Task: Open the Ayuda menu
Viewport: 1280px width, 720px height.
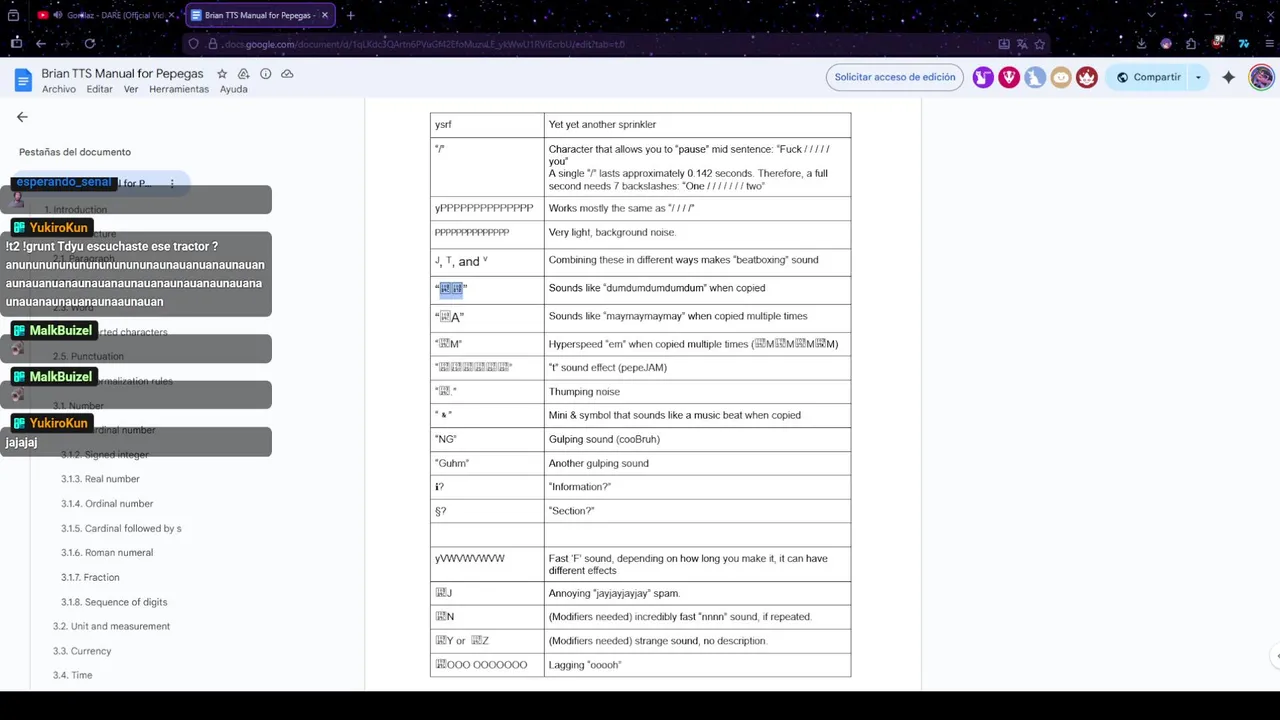Action: pyautogui.click(x=234, y=89)
